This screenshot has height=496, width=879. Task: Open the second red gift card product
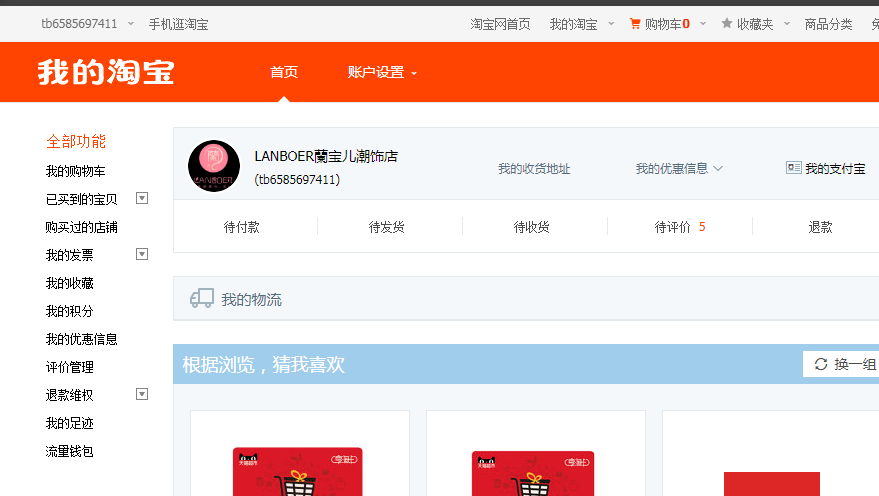(533, 474)
